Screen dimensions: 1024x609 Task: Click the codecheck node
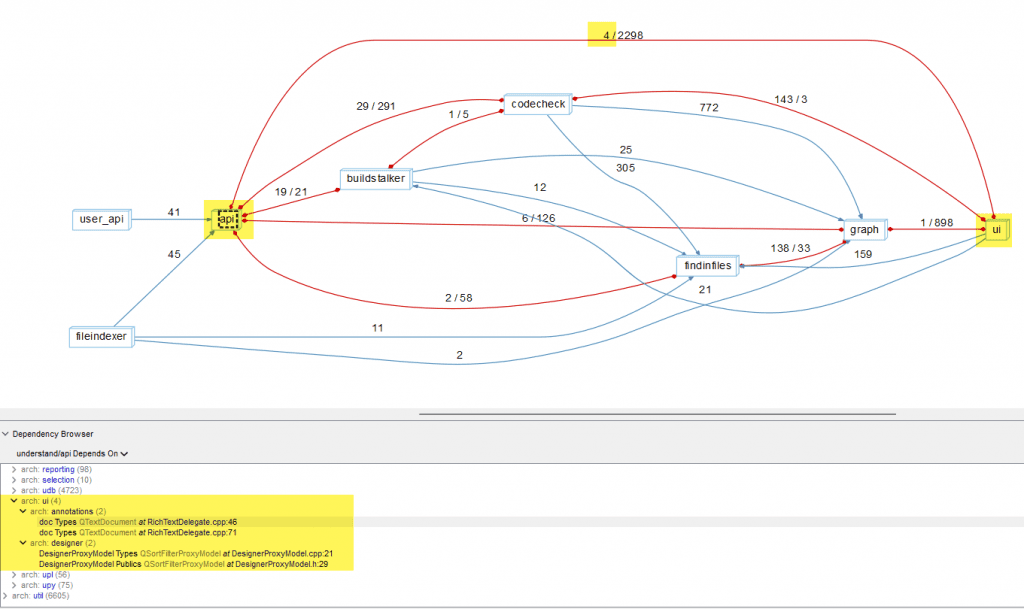(x=538, y=103)
